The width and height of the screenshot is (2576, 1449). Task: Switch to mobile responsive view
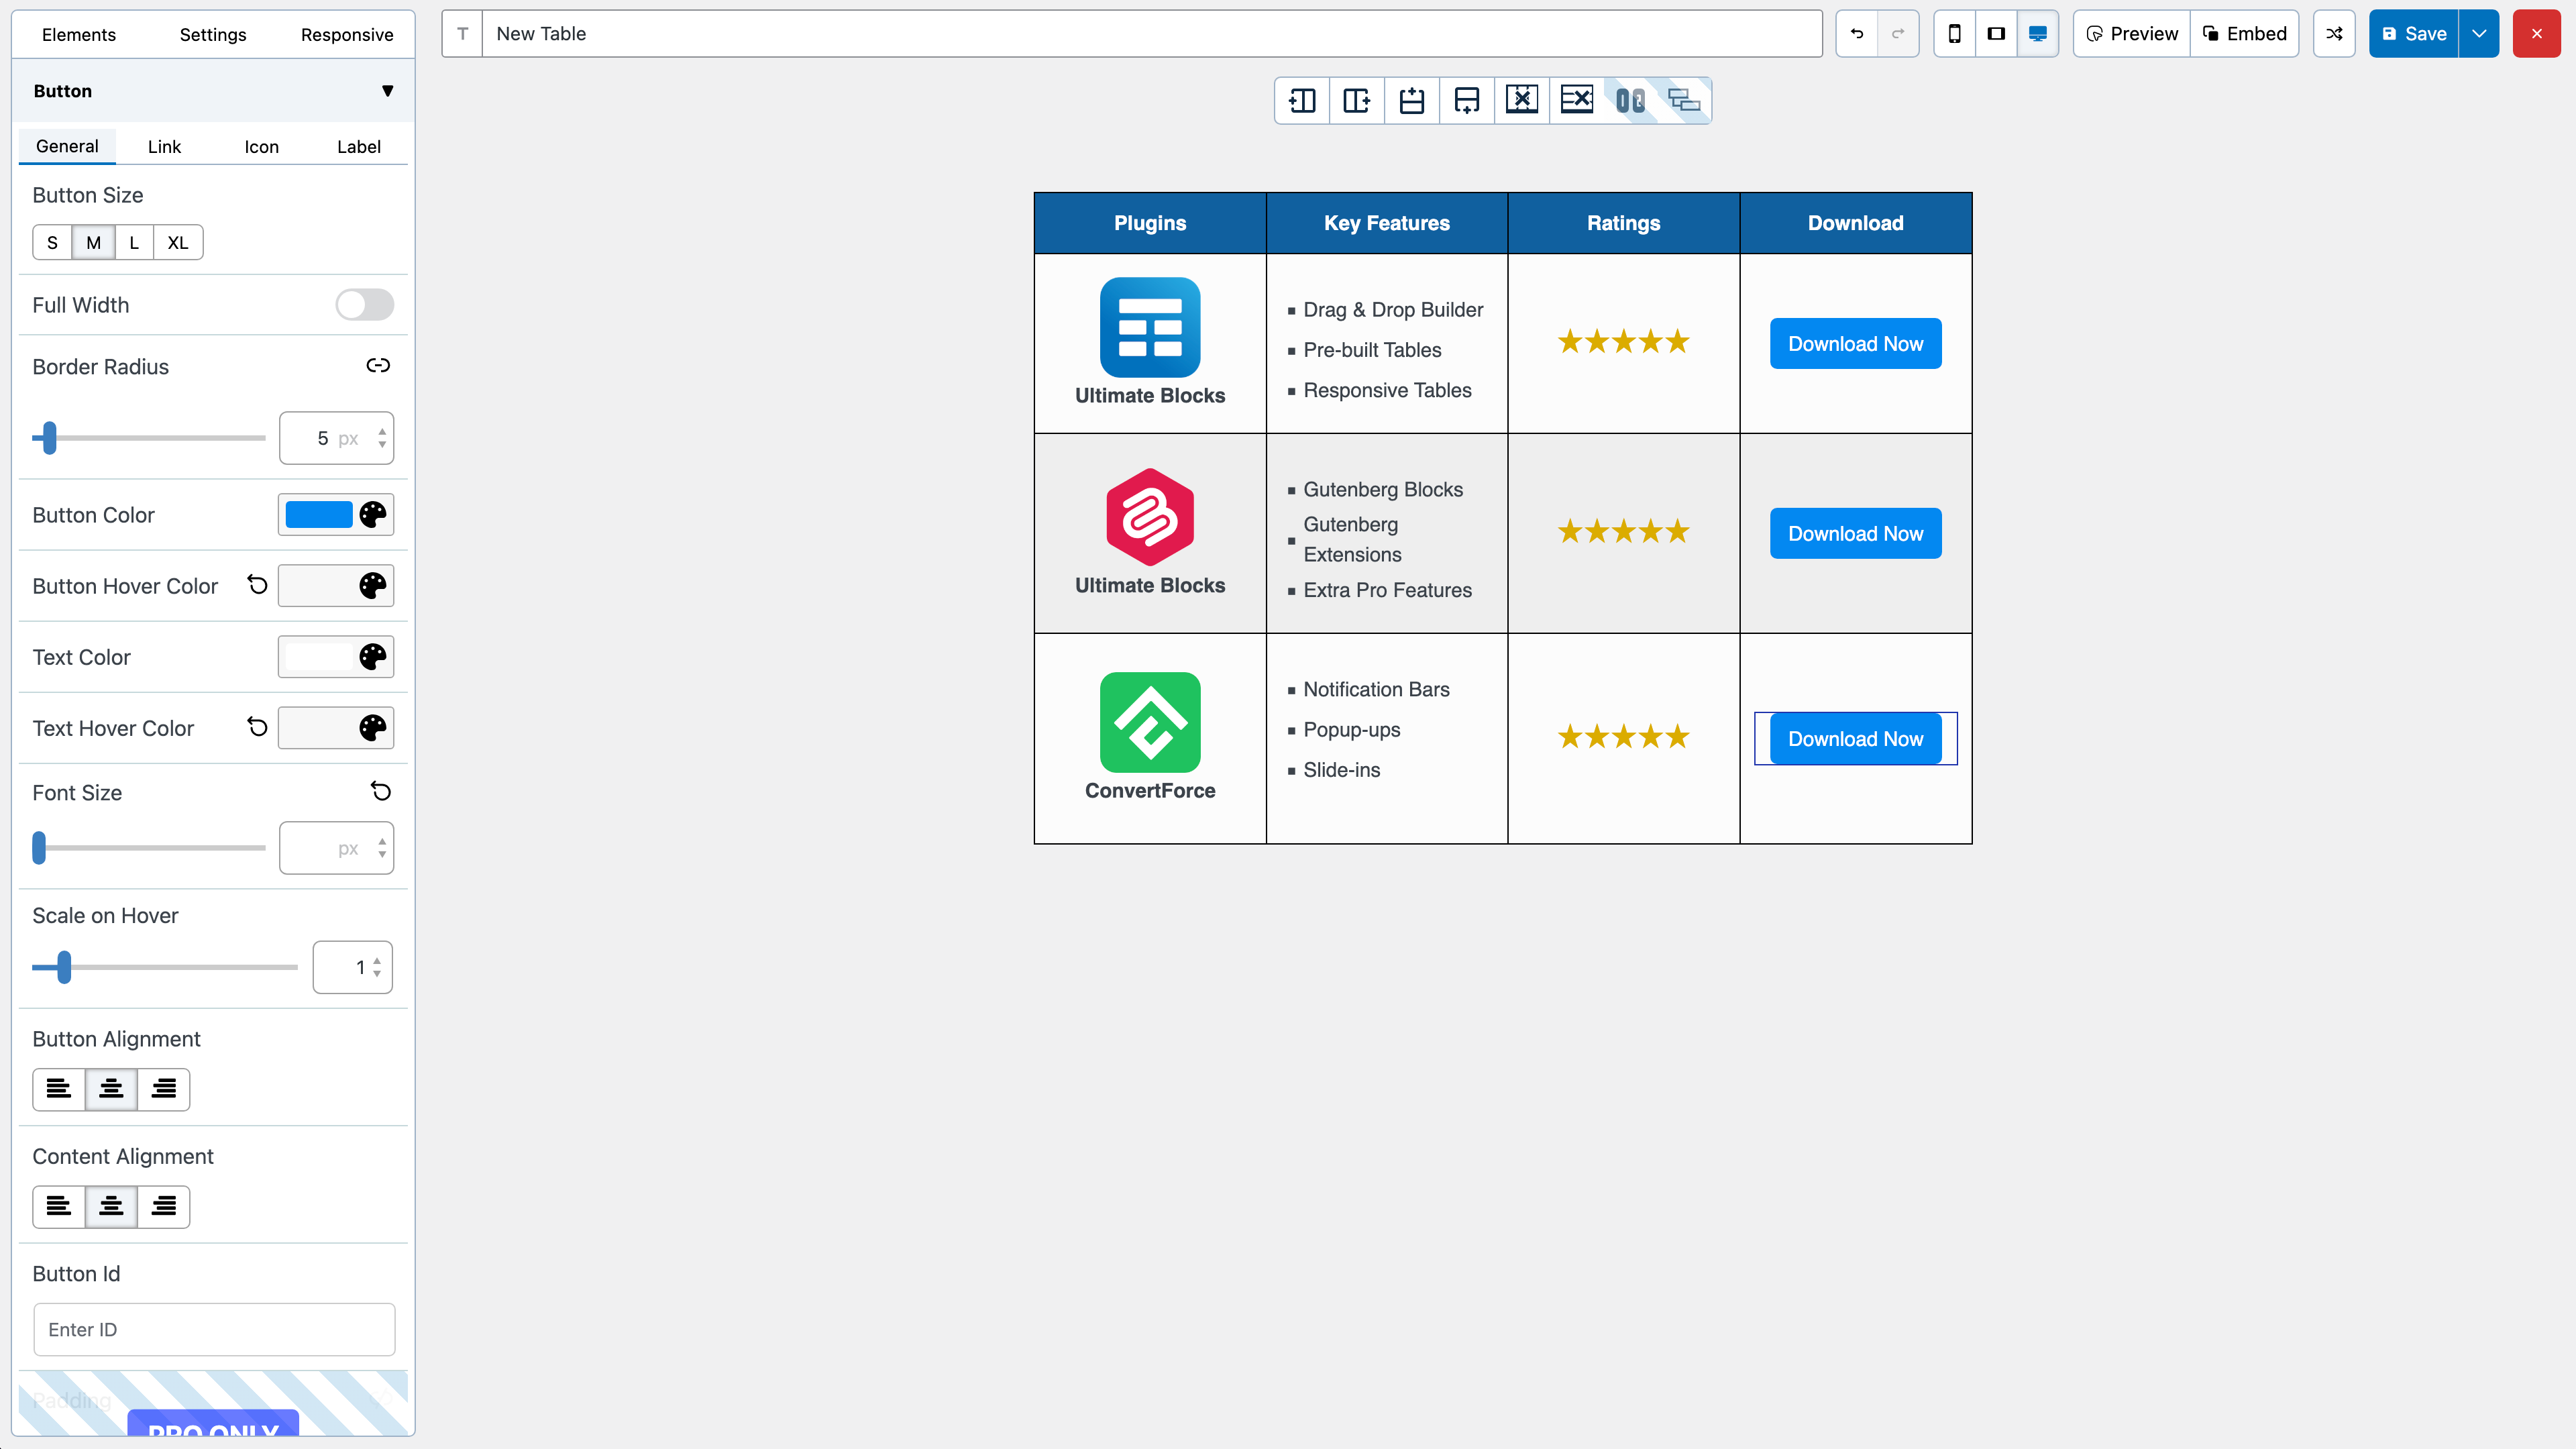click(1954, 34)
